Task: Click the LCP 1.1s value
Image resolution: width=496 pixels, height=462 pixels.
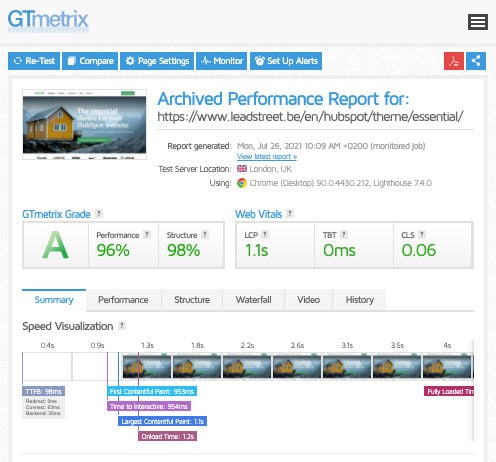Action: [x=256, y=250]
